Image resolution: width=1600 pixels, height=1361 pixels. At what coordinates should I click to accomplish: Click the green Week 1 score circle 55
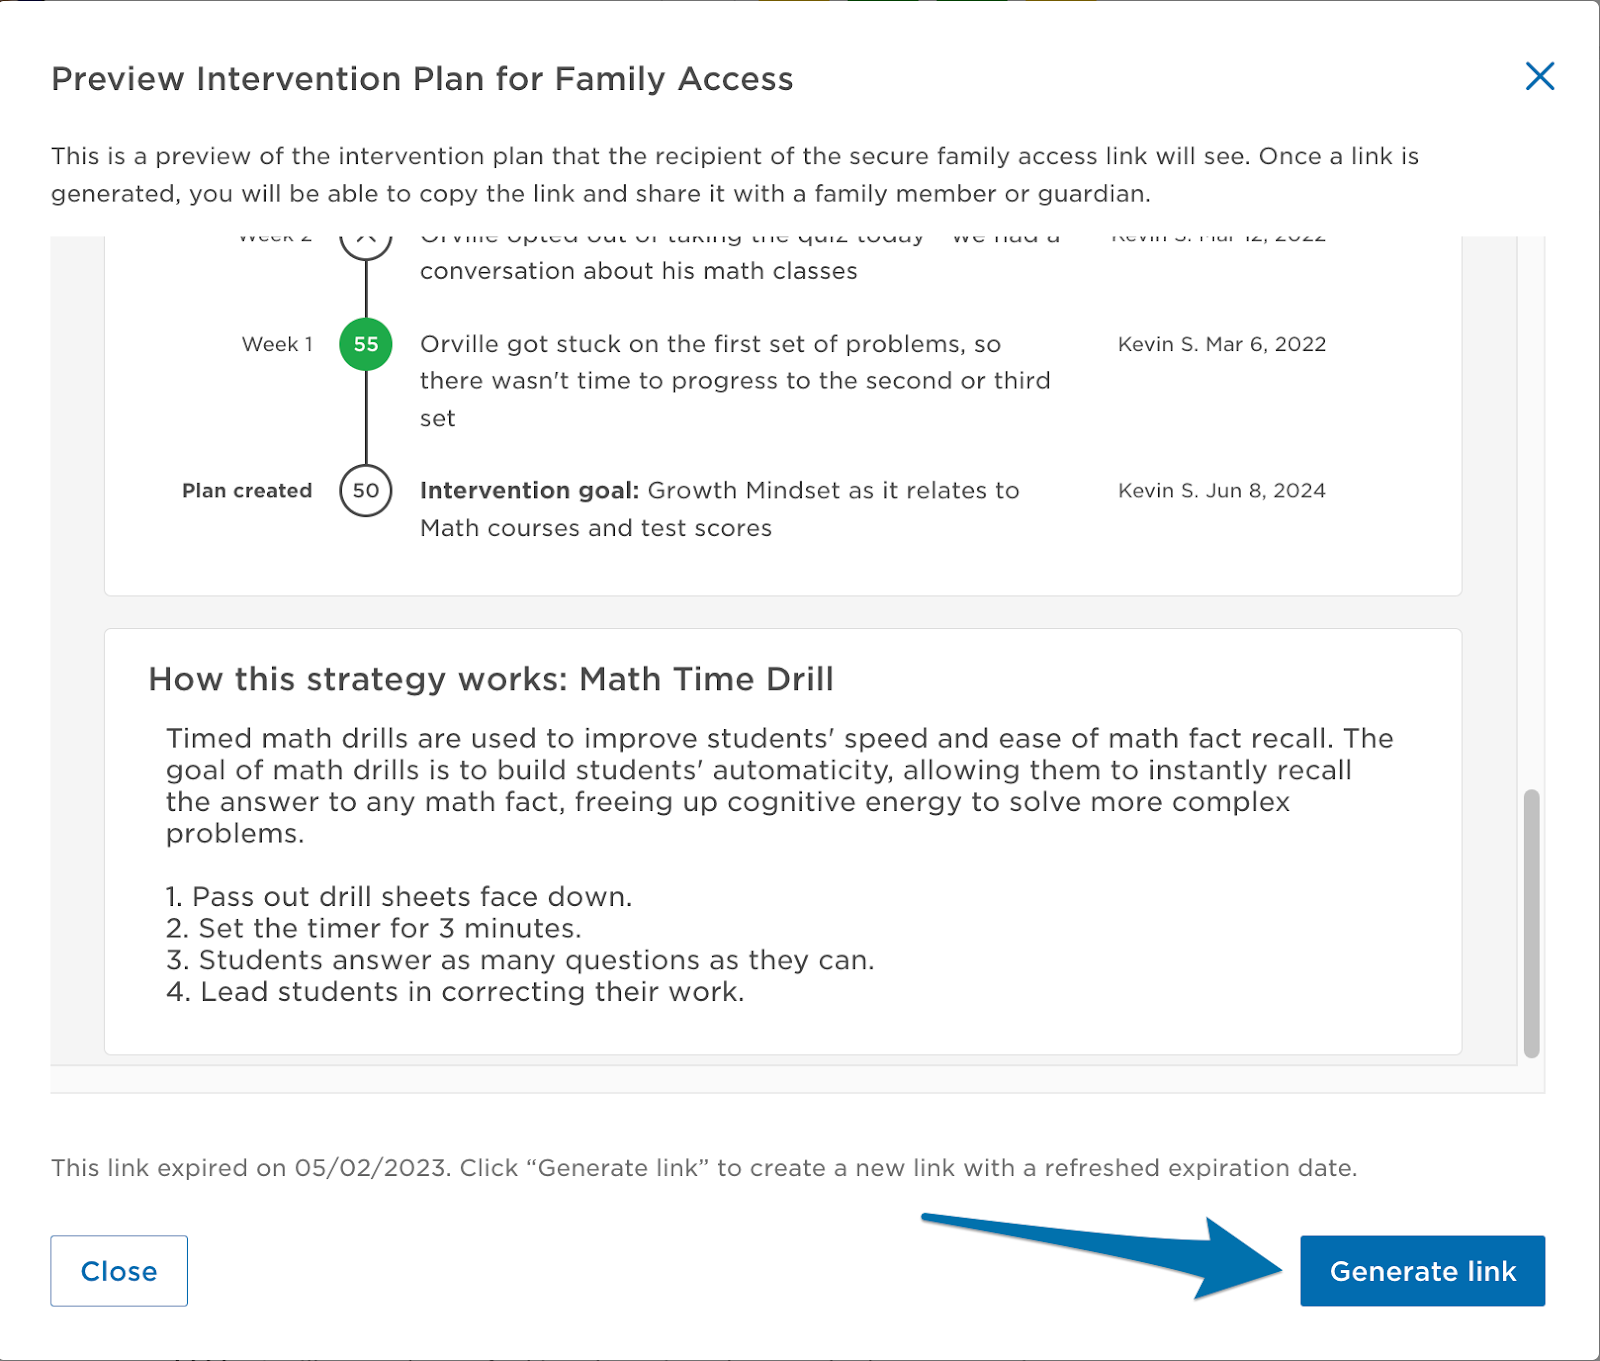pos(366,344)
